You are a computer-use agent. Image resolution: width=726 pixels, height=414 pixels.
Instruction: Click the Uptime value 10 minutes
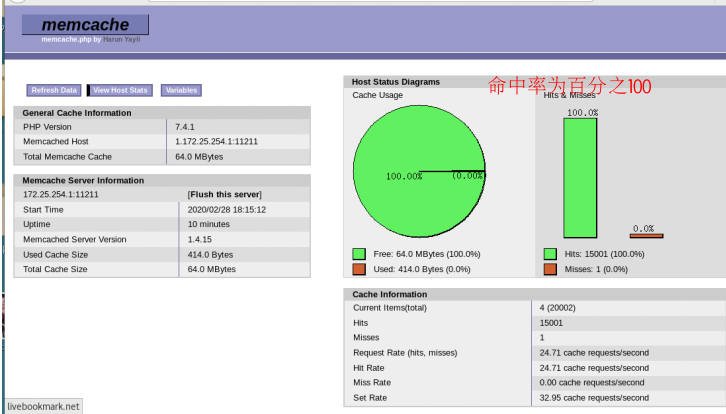coord(209,224)
